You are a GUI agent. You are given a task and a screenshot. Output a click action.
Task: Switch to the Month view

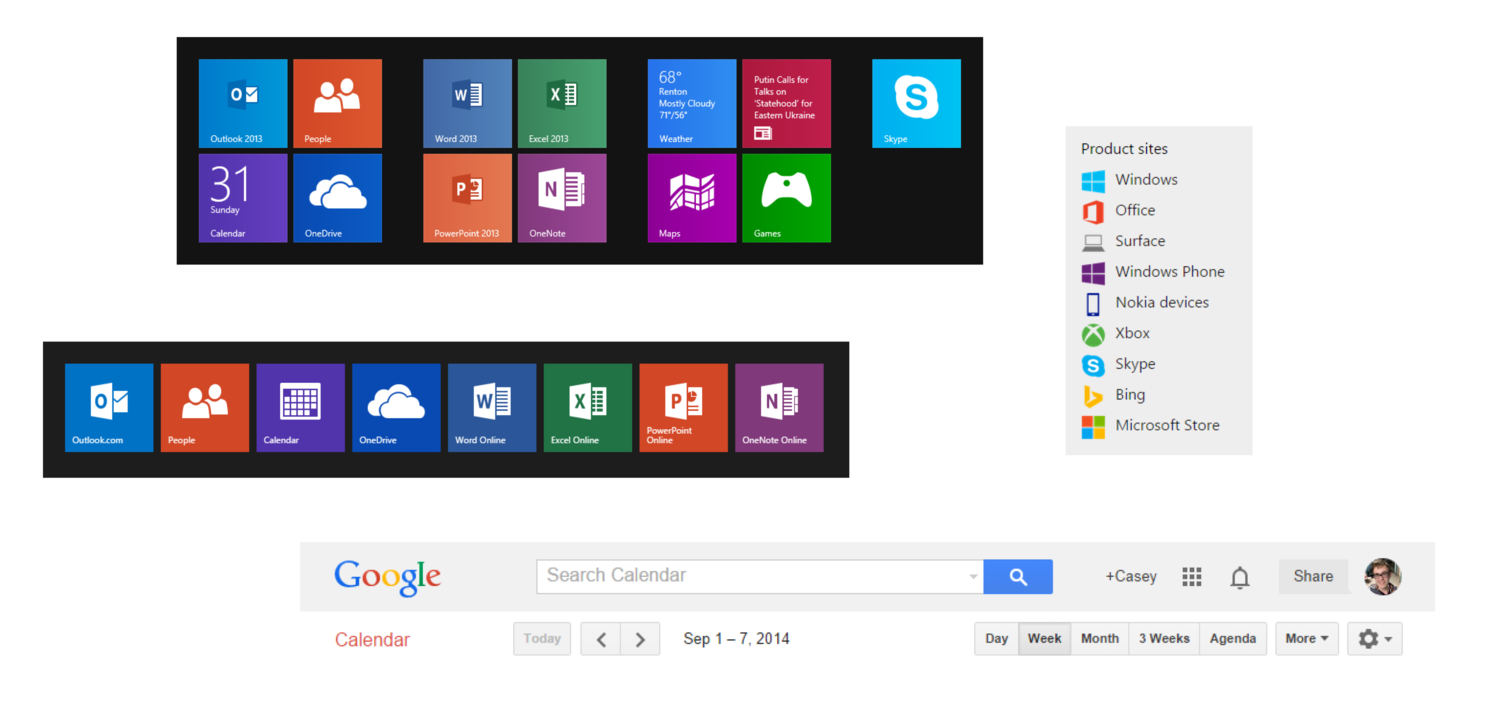coord(1100,639)
